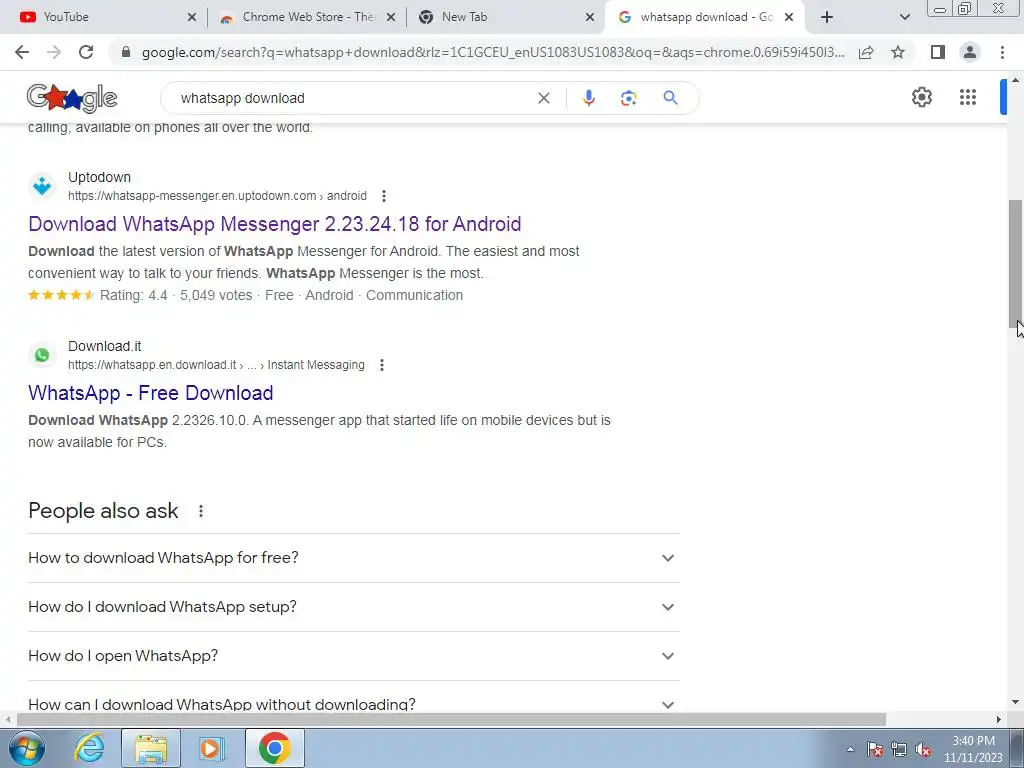1024x768 pixels.
Task: Reload the current page
Action: (86, 52)
